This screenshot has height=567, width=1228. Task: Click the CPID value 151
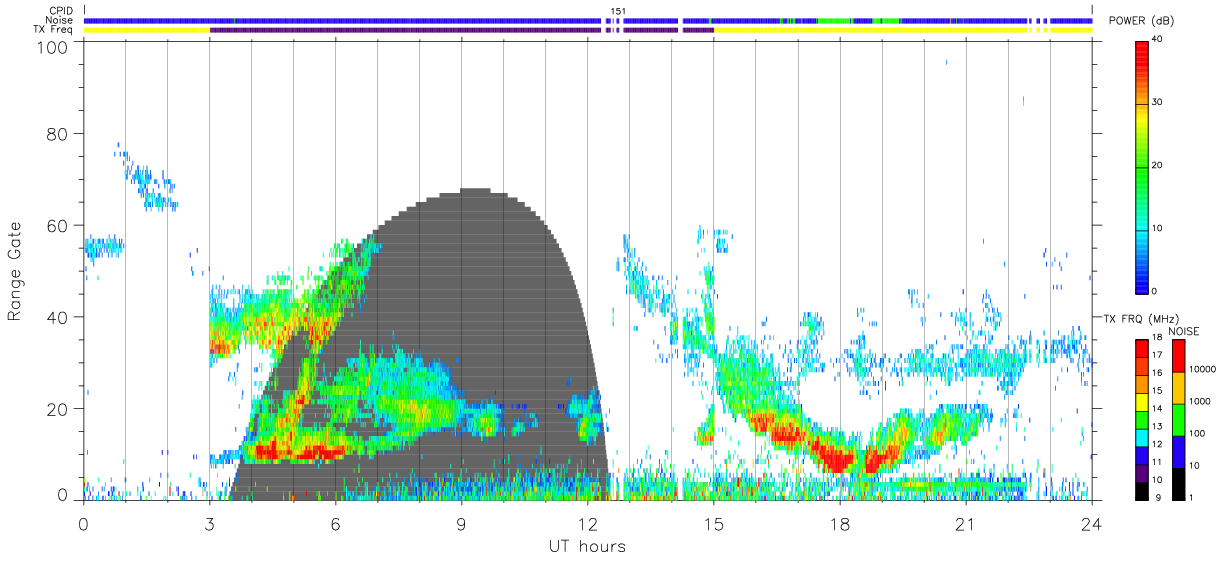[x=619, y=11]
